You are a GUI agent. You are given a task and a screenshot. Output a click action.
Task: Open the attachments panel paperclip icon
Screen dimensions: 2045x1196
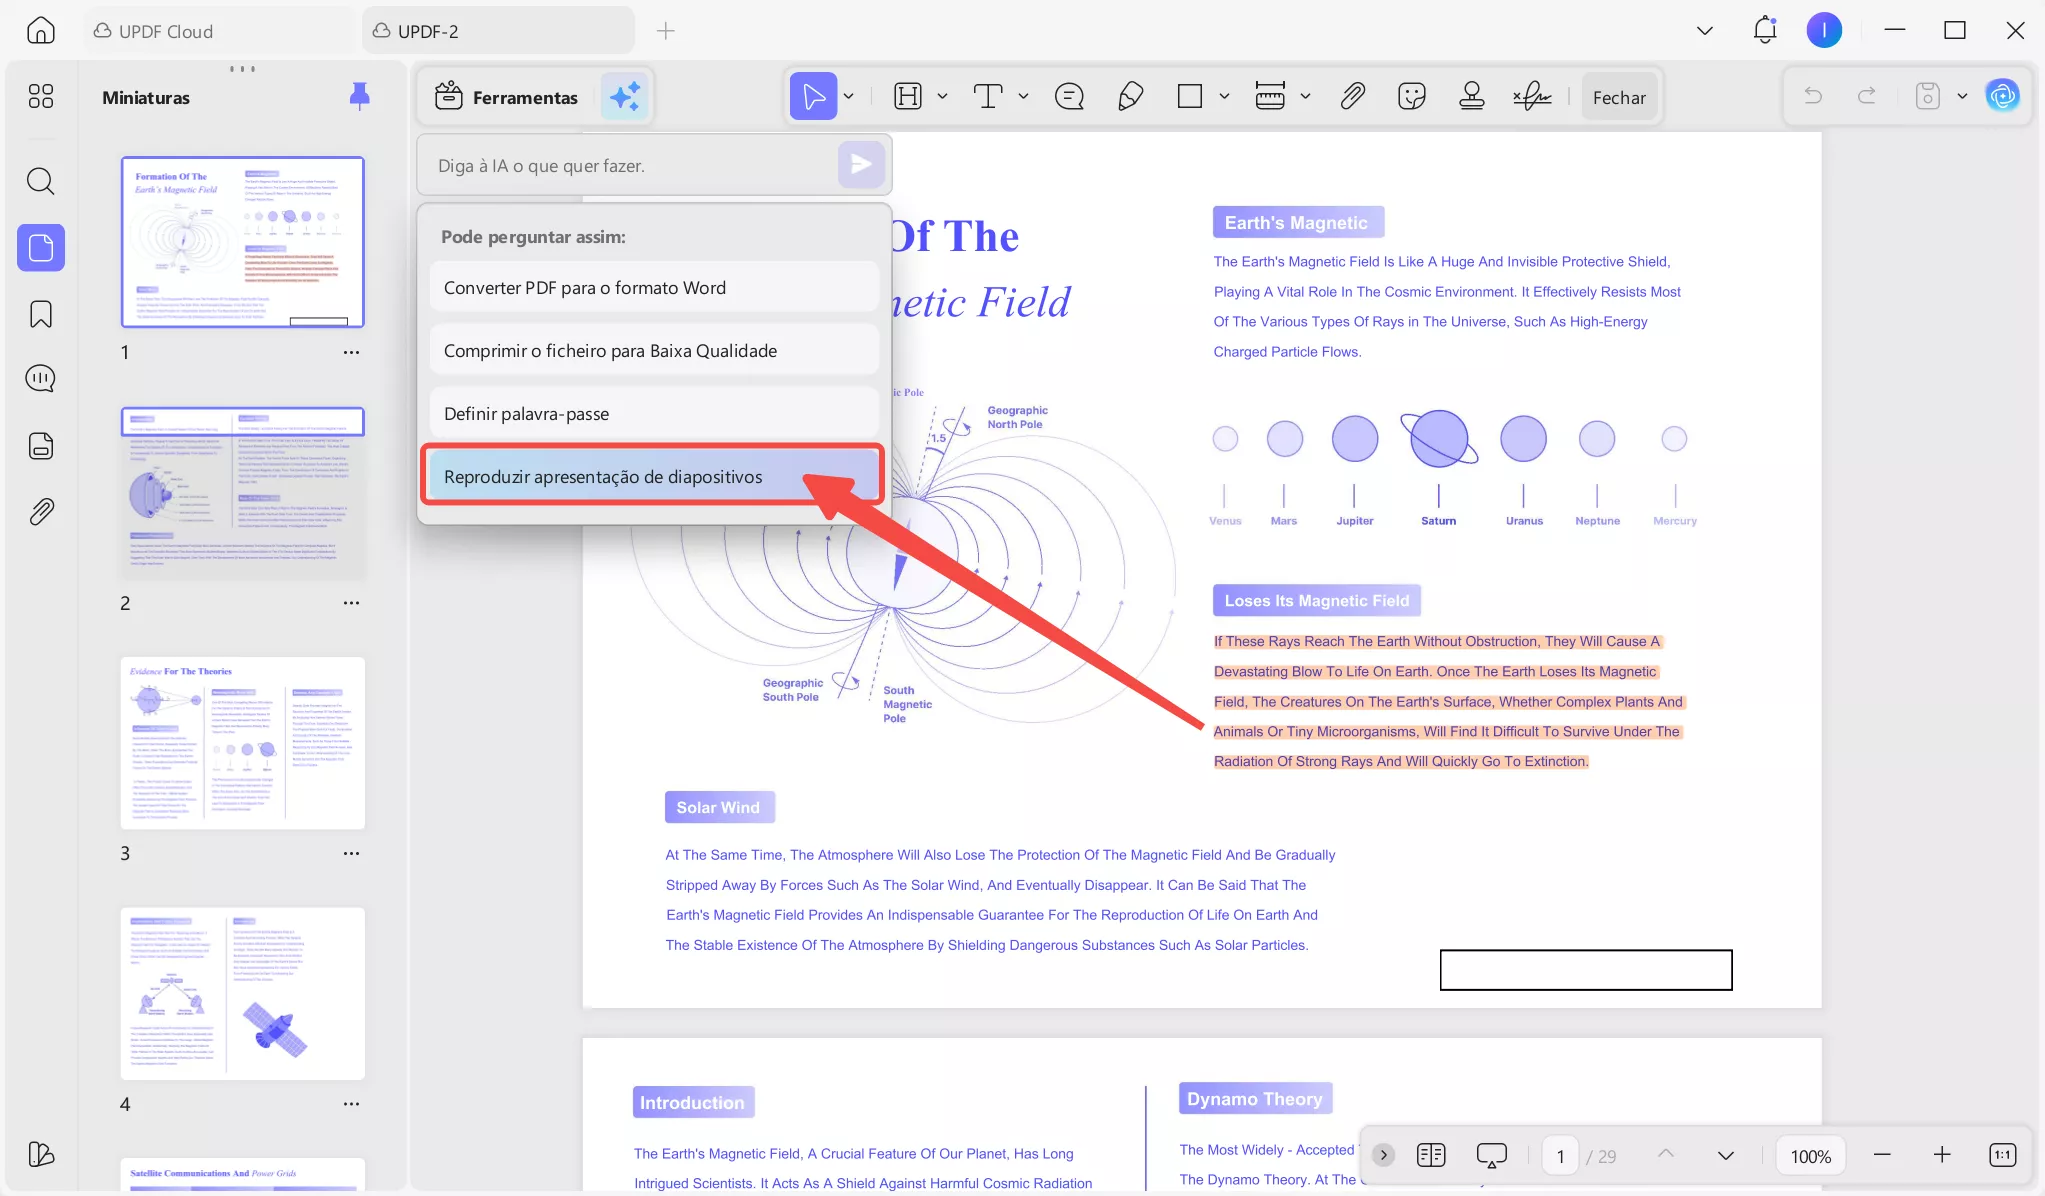40,512
